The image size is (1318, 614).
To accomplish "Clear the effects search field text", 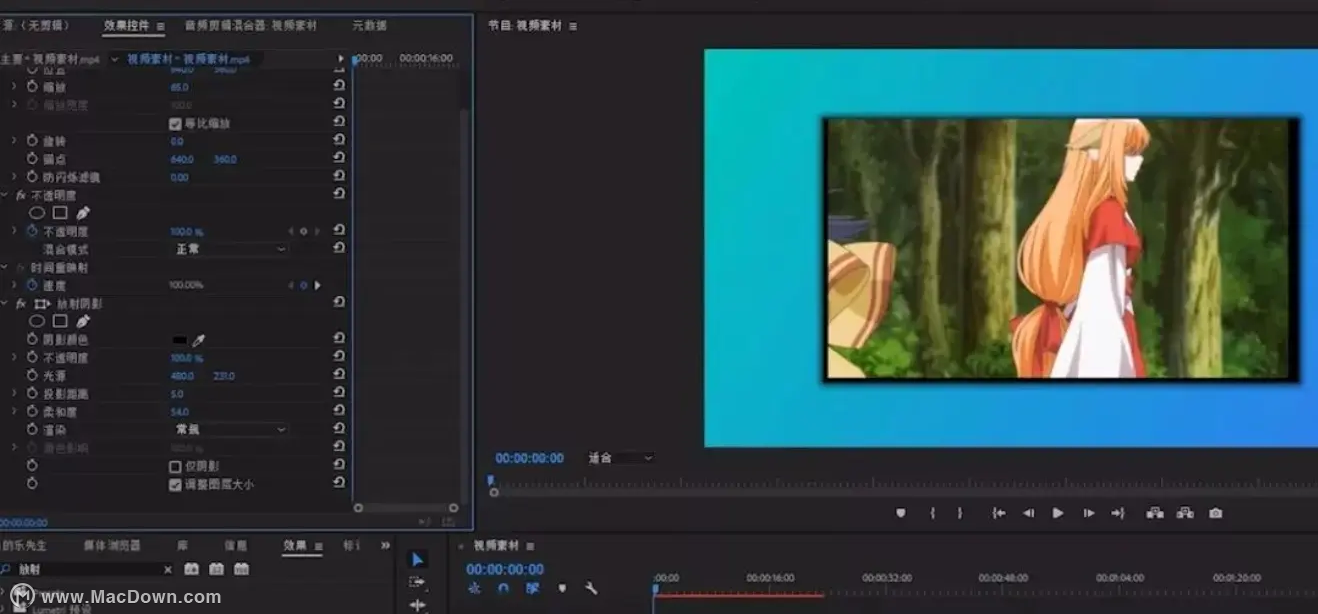I will point(167,569).
